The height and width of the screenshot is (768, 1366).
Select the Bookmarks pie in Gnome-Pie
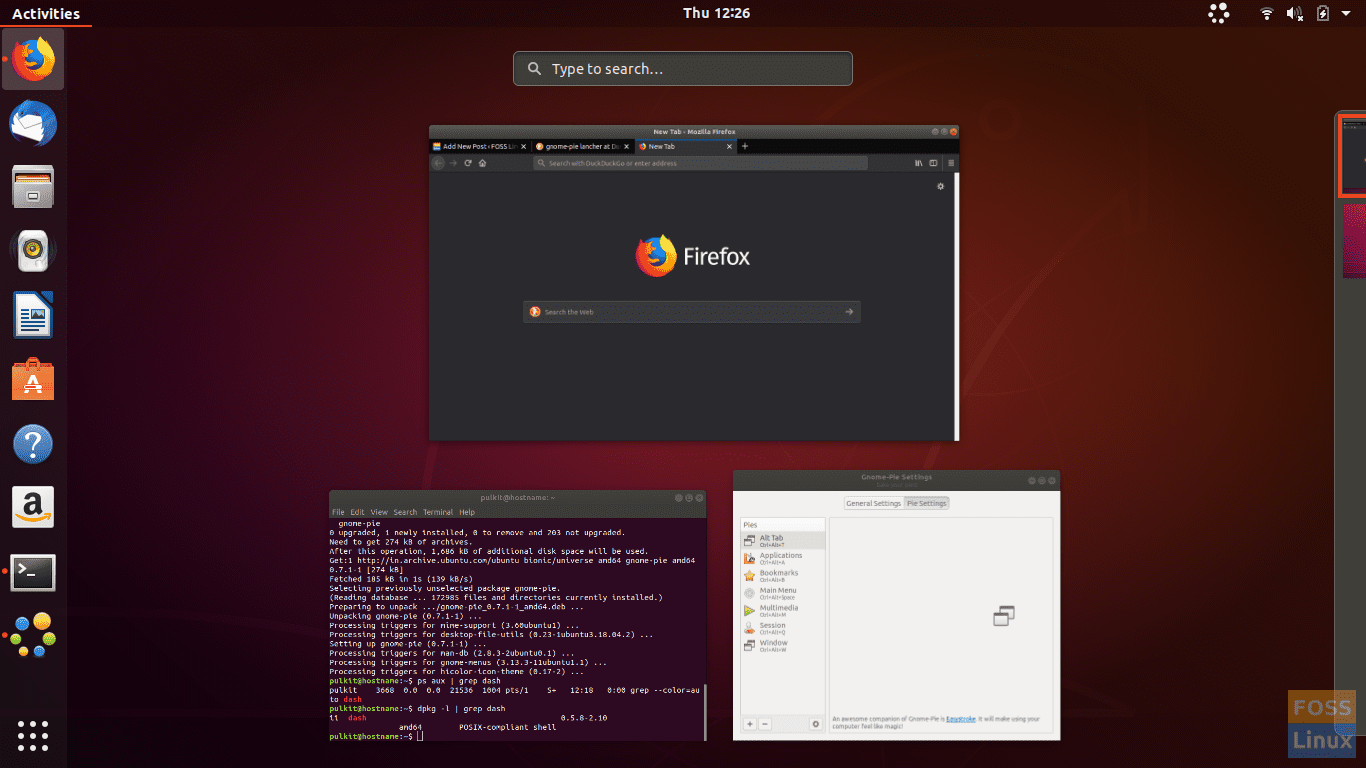[x=779, y=573]
